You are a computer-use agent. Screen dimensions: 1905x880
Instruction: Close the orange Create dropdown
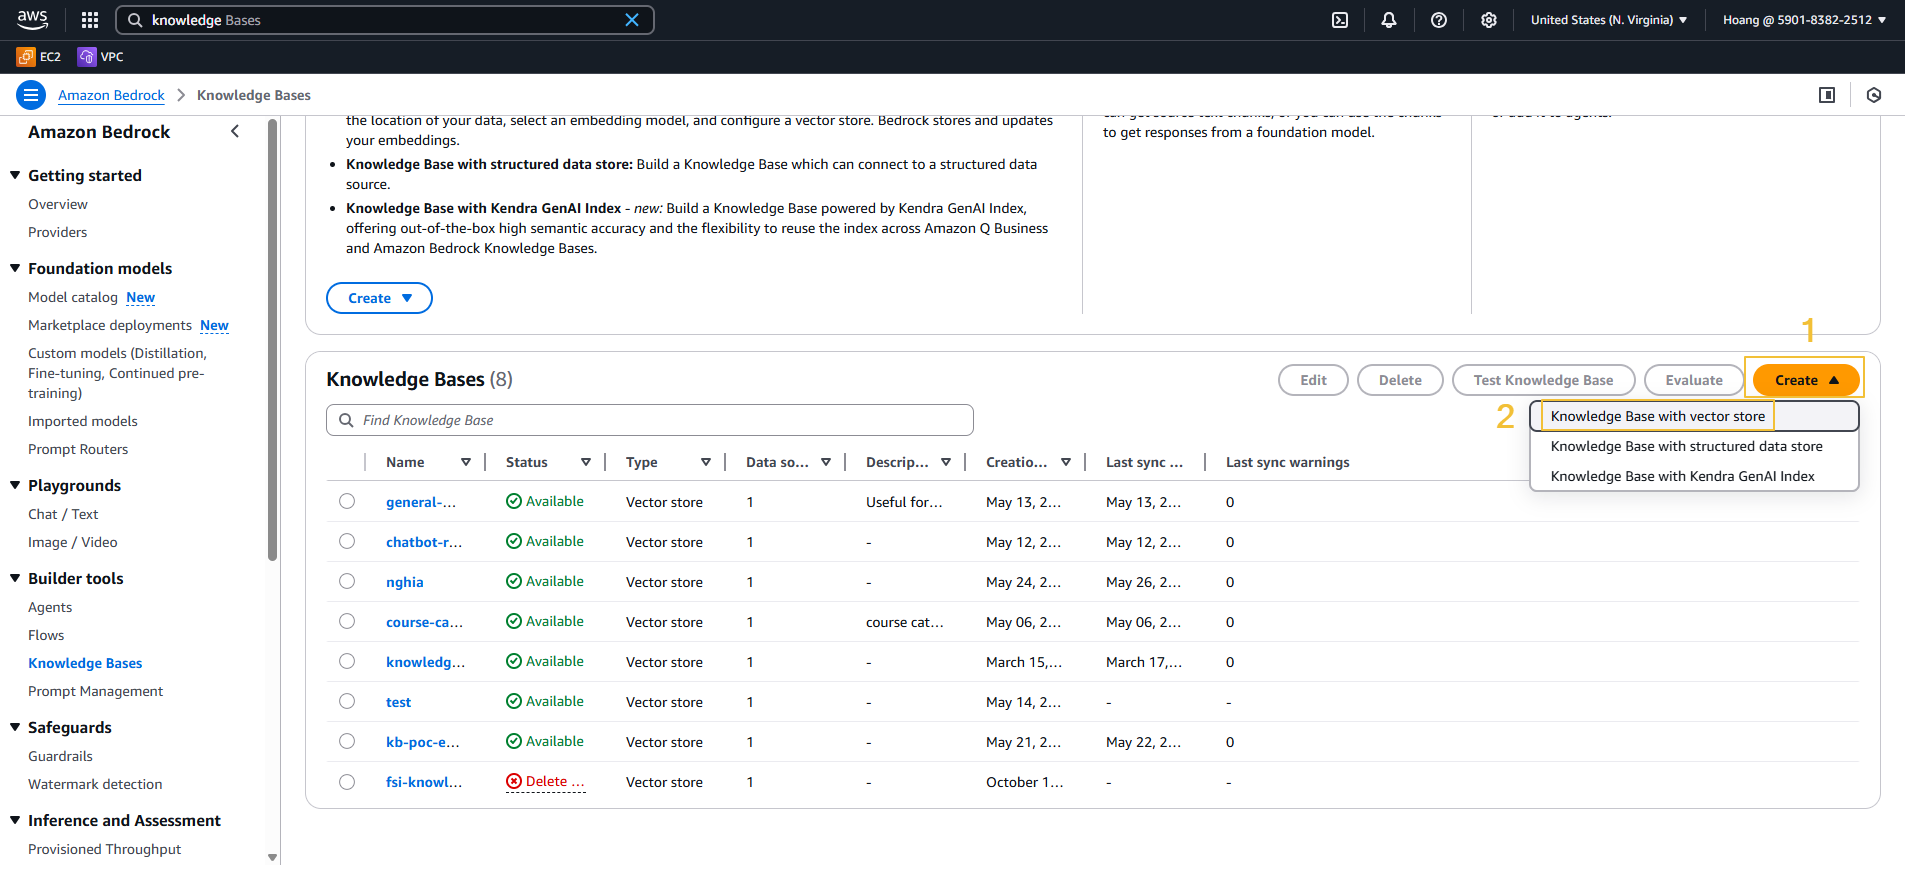[1805, 380]
